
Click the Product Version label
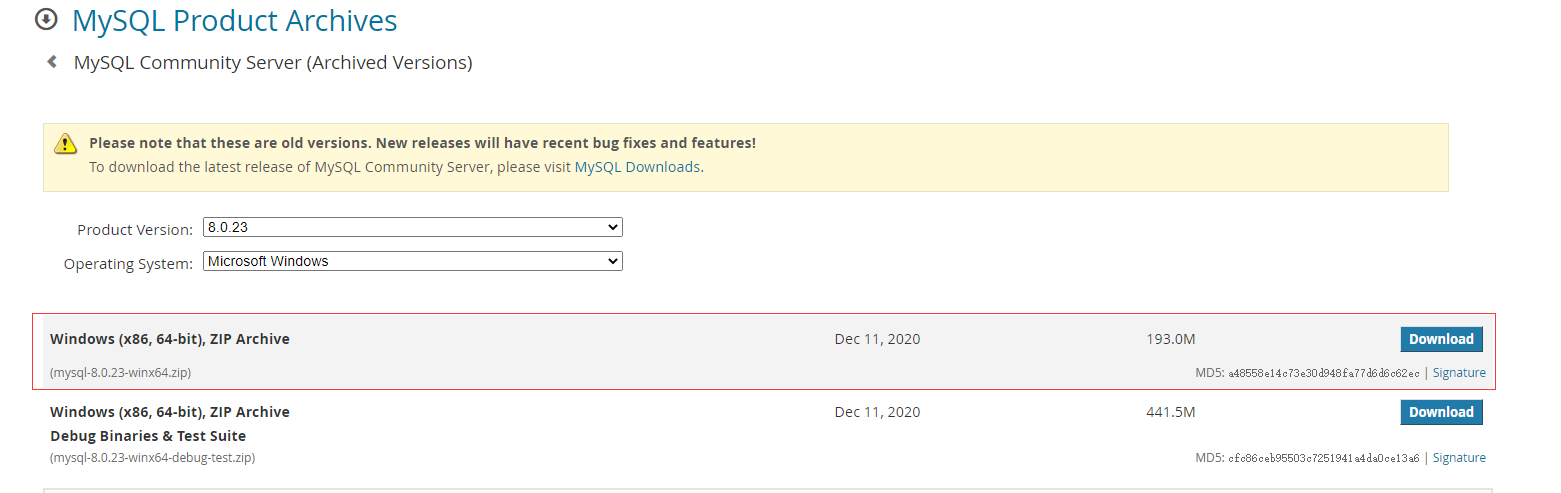135,230
